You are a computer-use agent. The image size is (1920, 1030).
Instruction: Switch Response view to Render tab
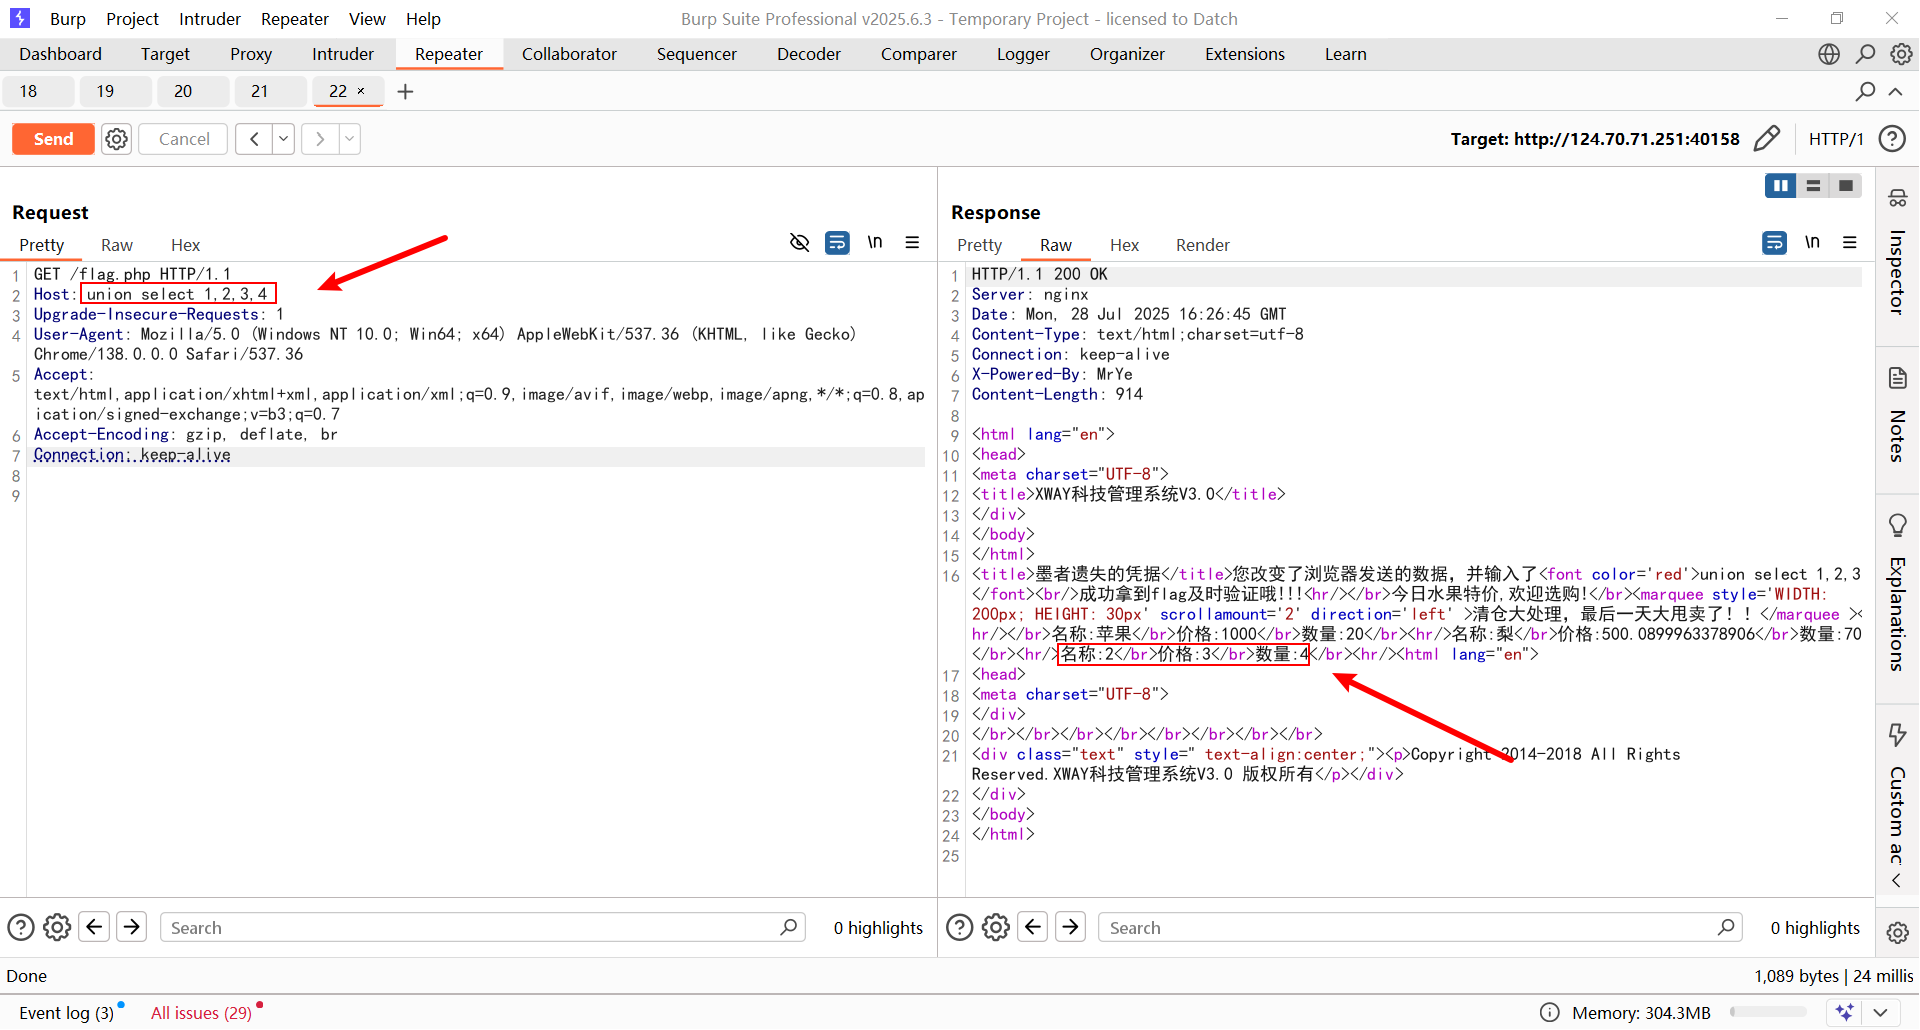[1203, 245]
